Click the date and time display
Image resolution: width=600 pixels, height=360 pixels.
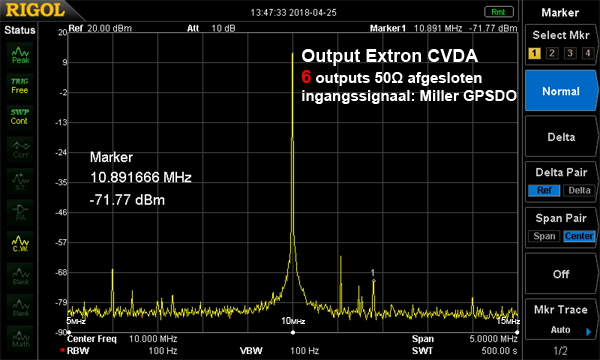(x=293, y=13)
